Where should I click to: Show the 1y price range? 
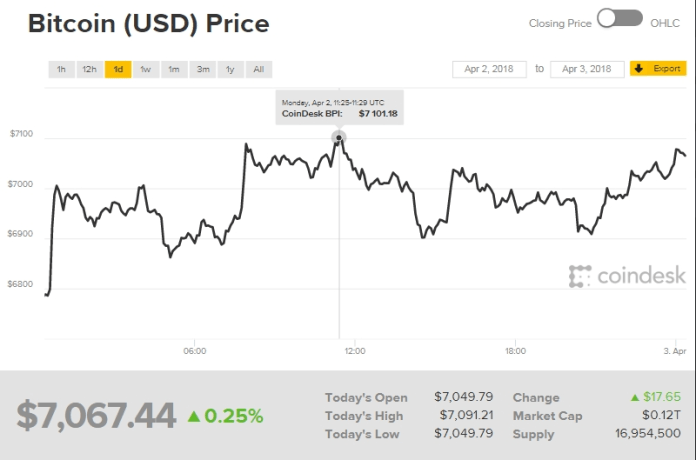tap(231, 69)
